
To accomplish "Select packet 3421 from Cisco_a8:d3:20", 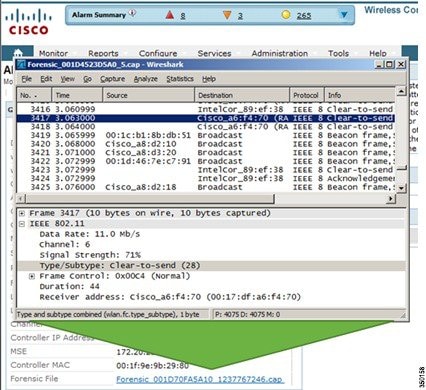I will 206,153.
